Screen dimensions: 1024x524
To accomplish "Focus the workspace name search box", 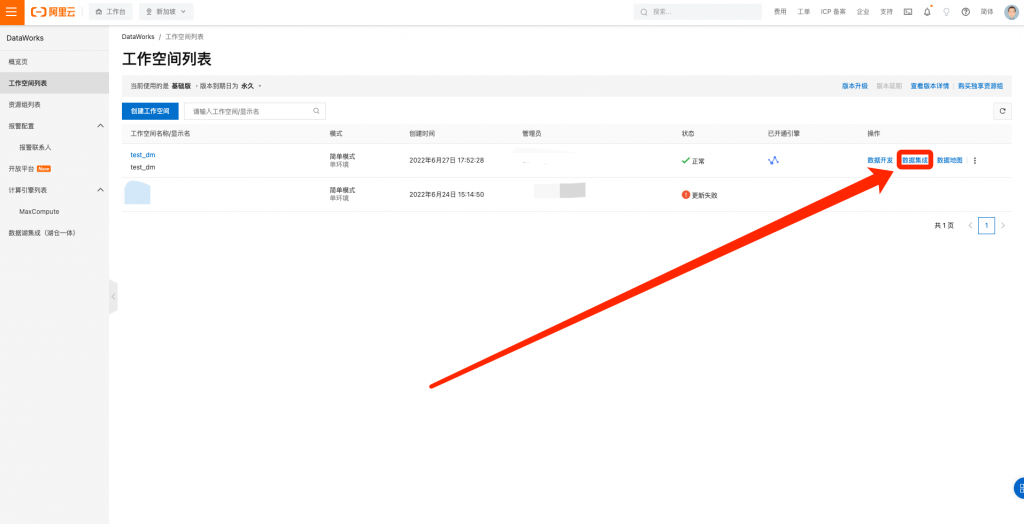I will click(255, 111).
